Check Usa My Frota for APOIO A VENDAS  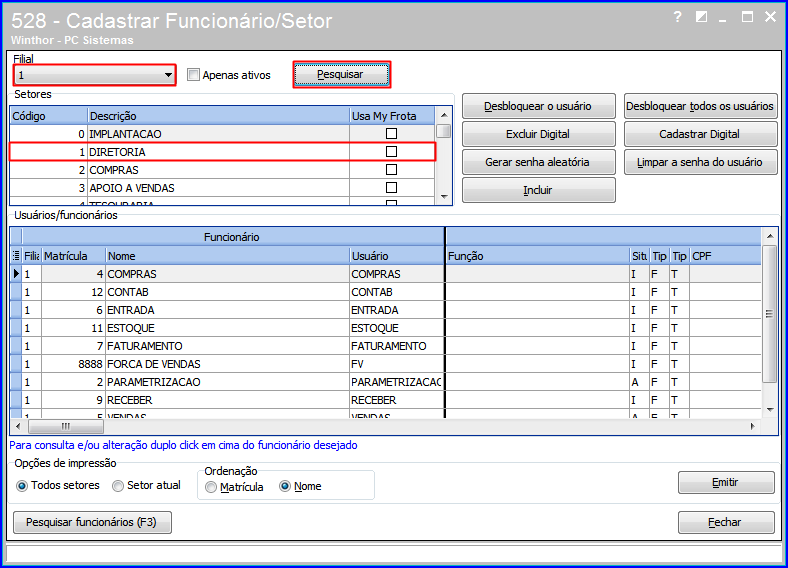point(391,188)
